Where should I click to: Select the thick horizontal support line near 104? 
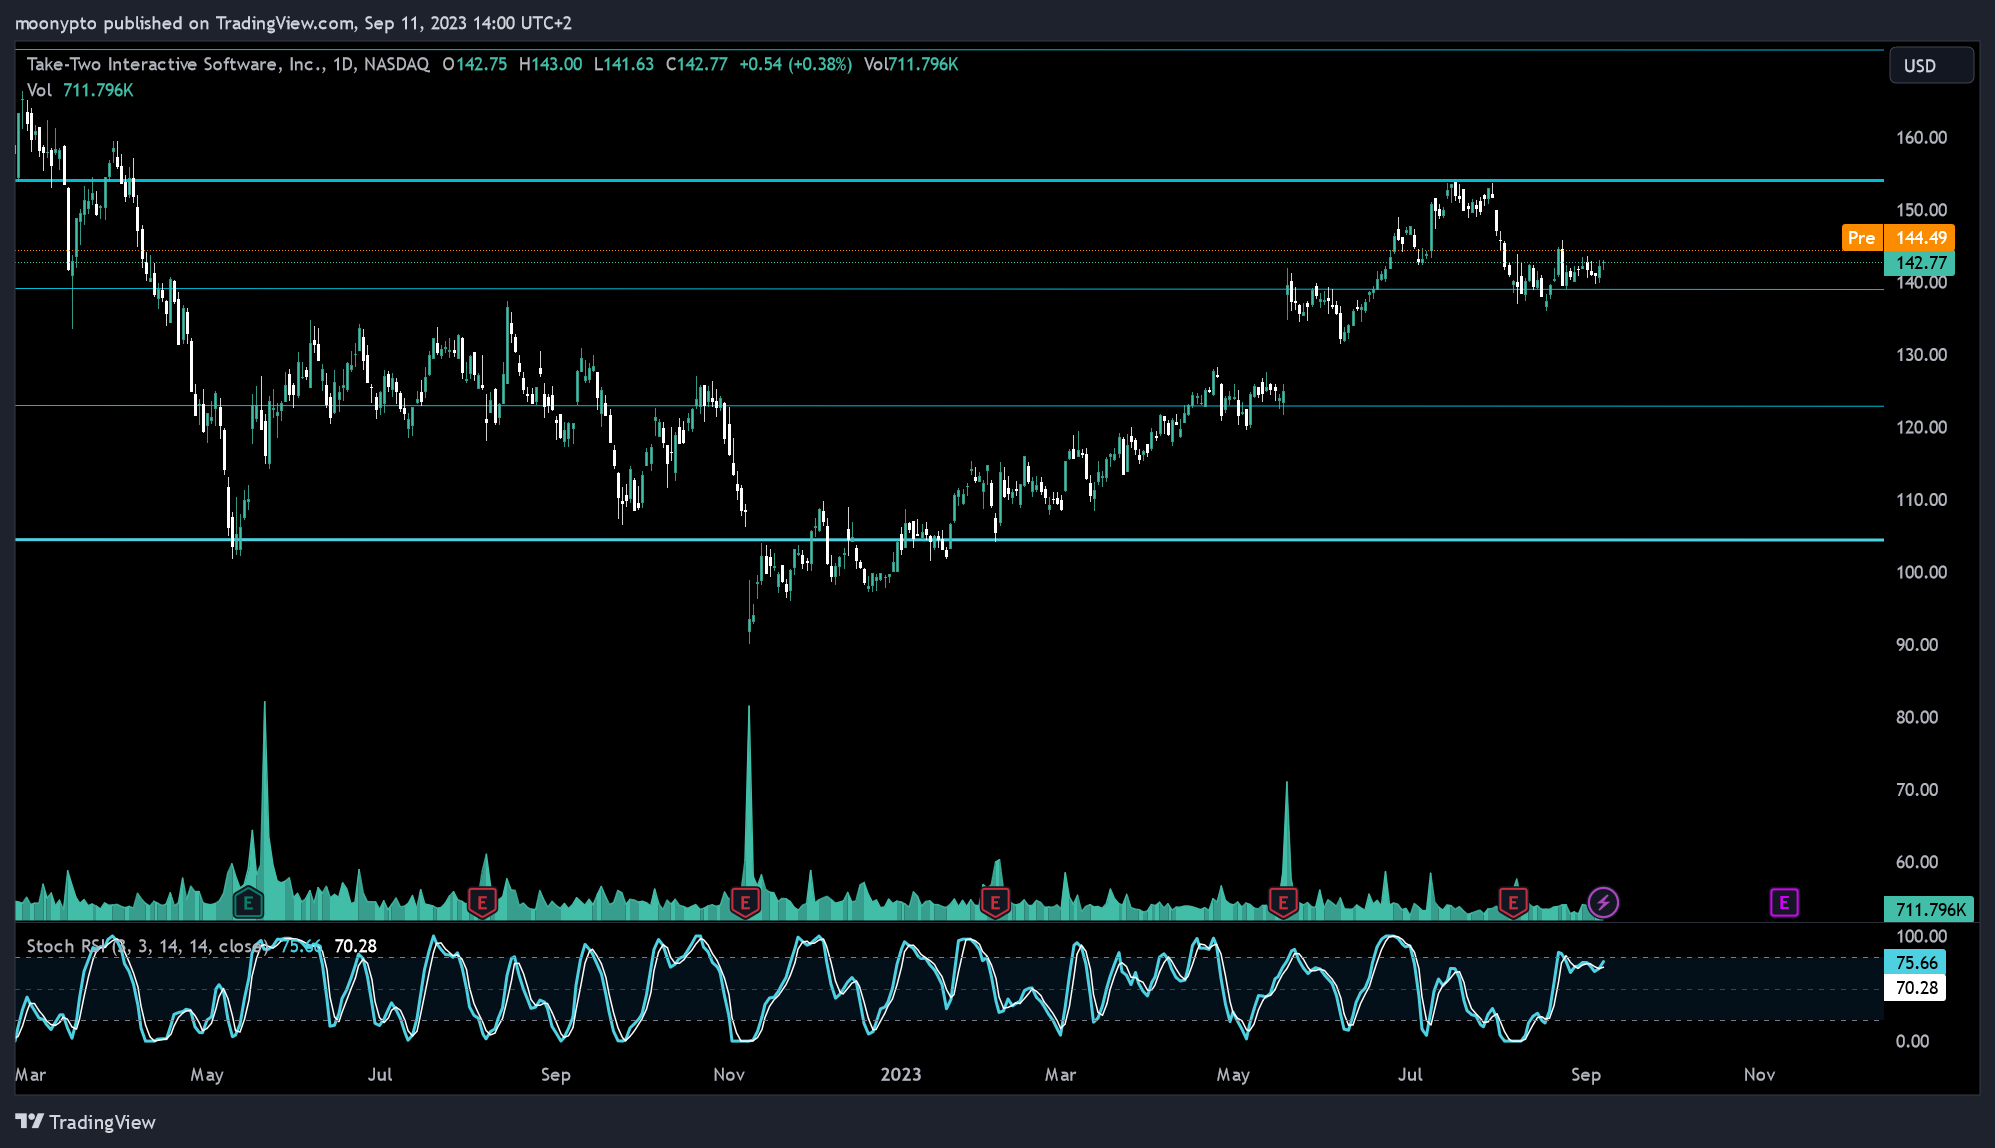949,540
